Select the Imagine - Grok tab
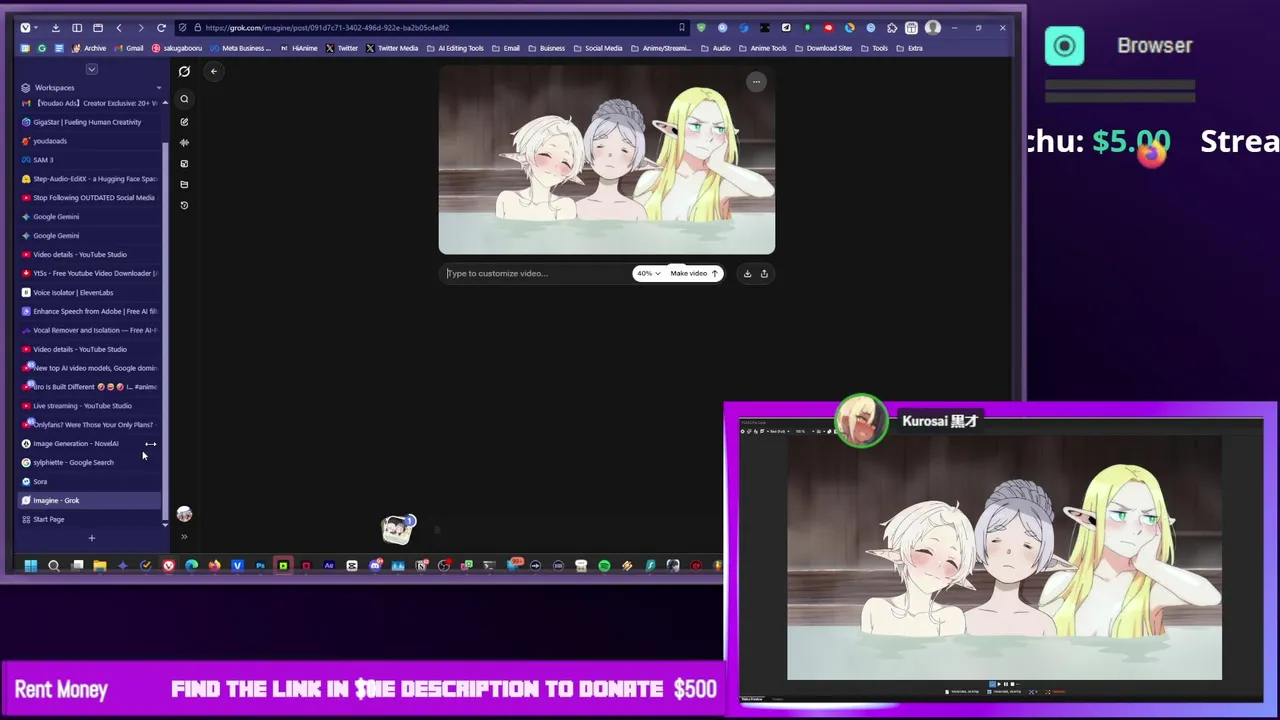The image size is (1280, 720). [x=90, y=500]
